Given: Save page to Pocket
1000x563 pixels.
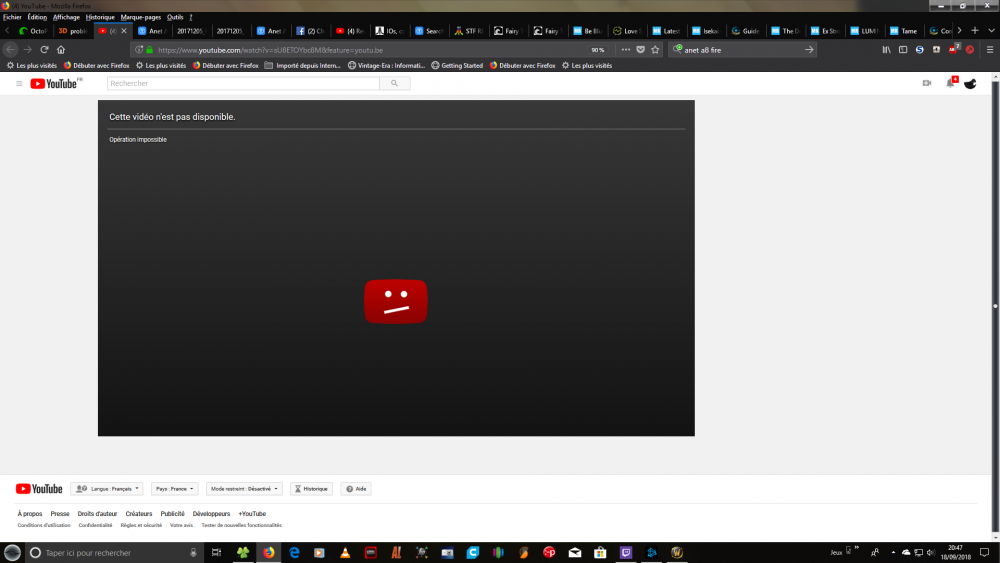Looking at the screenshot, I should click(640, 50).
